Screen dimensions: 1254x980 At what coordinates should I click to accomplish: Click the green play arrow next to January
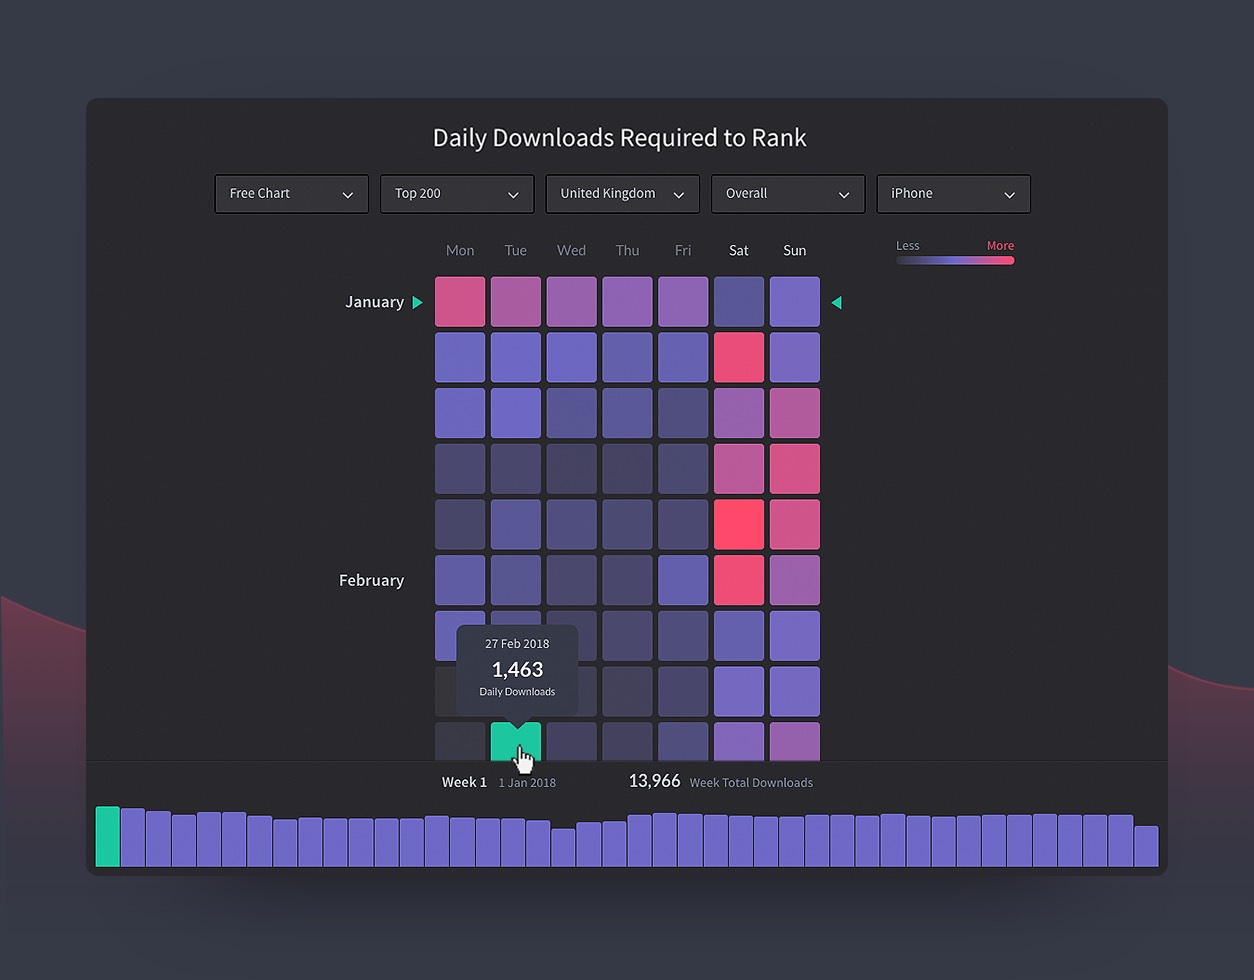pos(416,301)
